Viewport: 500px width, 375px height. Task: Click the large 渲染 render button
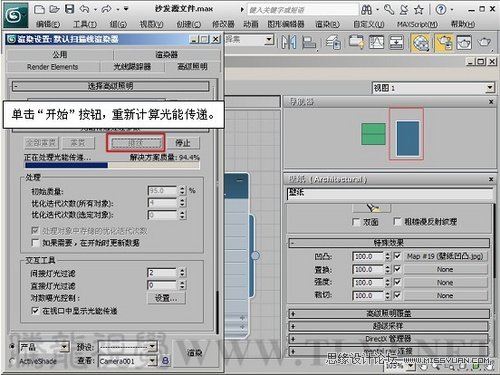click(x=195, y=353)
